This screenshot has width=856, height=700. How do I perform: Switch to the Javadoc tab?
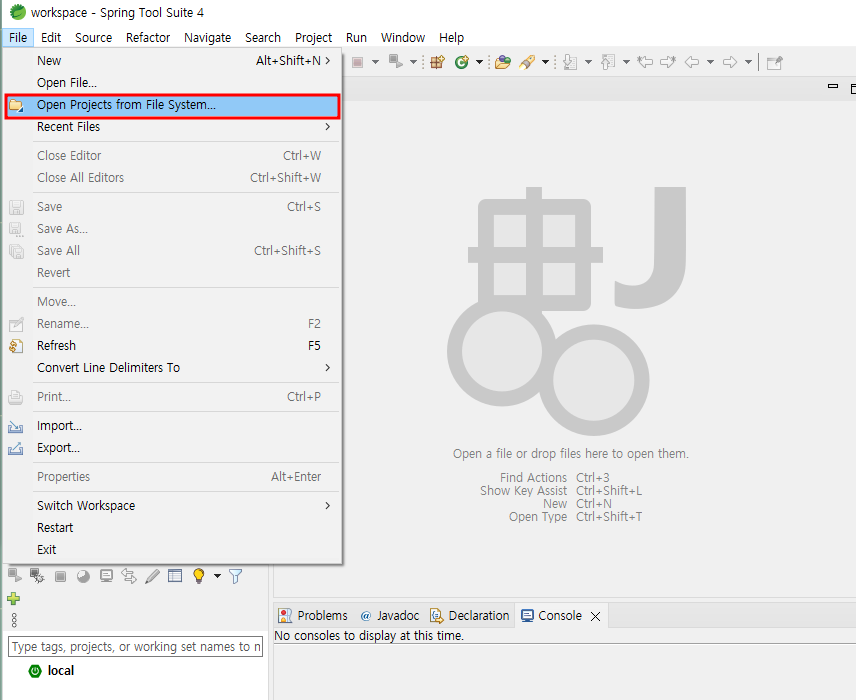390,616
